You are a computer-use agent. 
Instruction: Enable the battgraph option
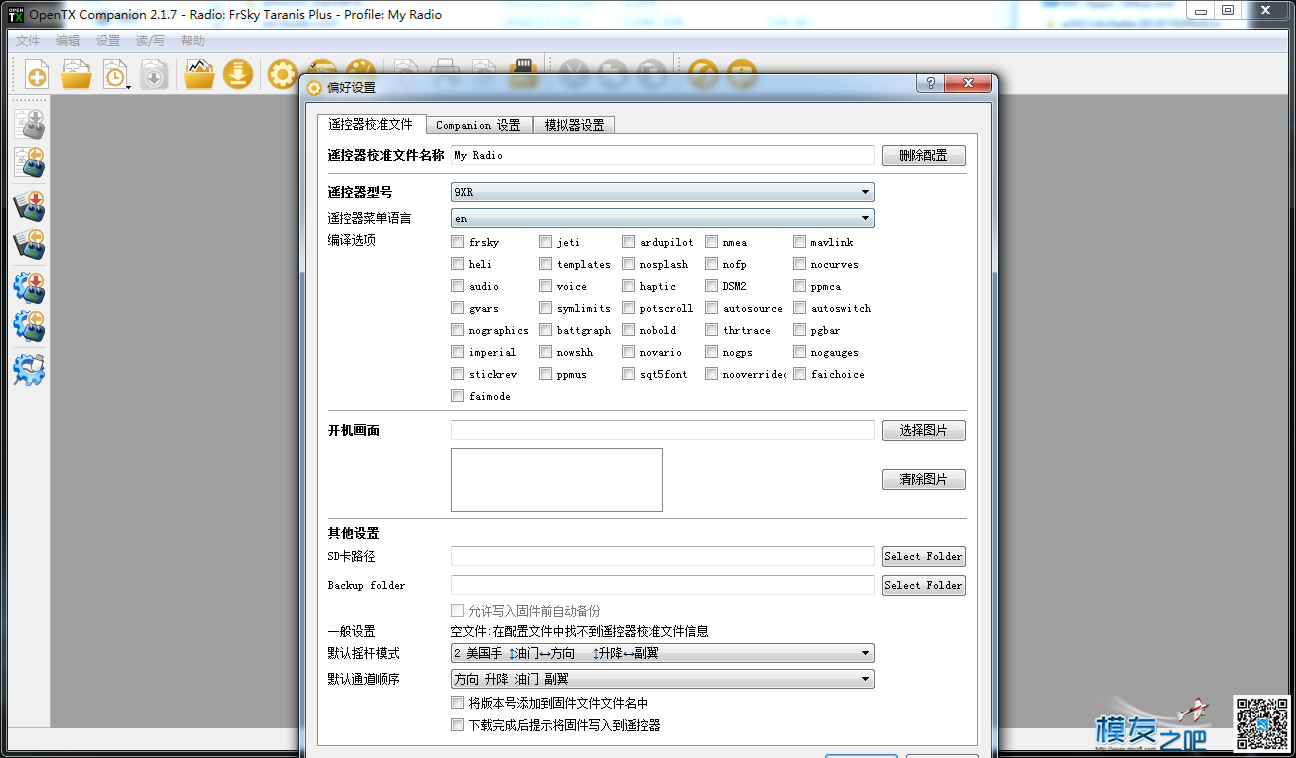(x=545, y=330)
